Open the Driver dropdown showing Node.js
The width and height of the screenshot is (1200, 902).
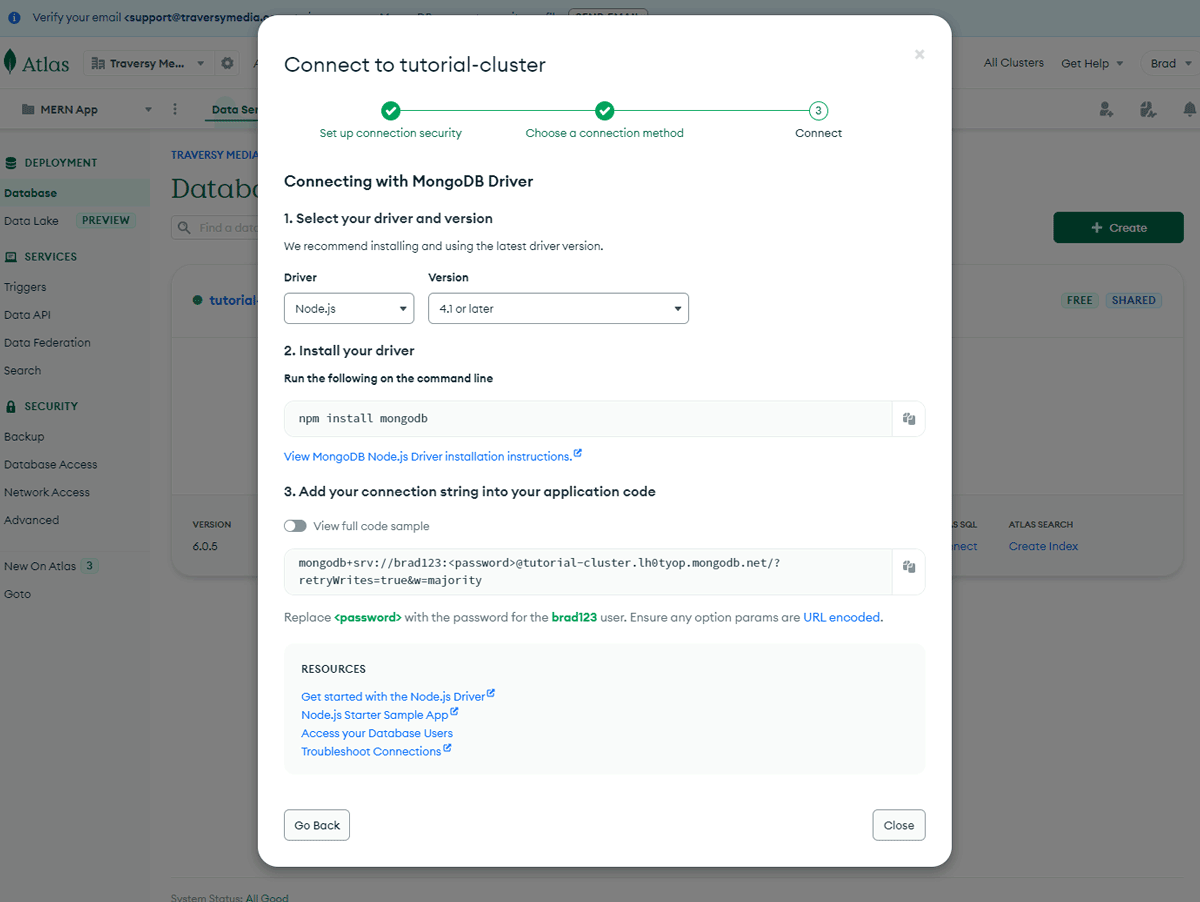click(349, 309)
